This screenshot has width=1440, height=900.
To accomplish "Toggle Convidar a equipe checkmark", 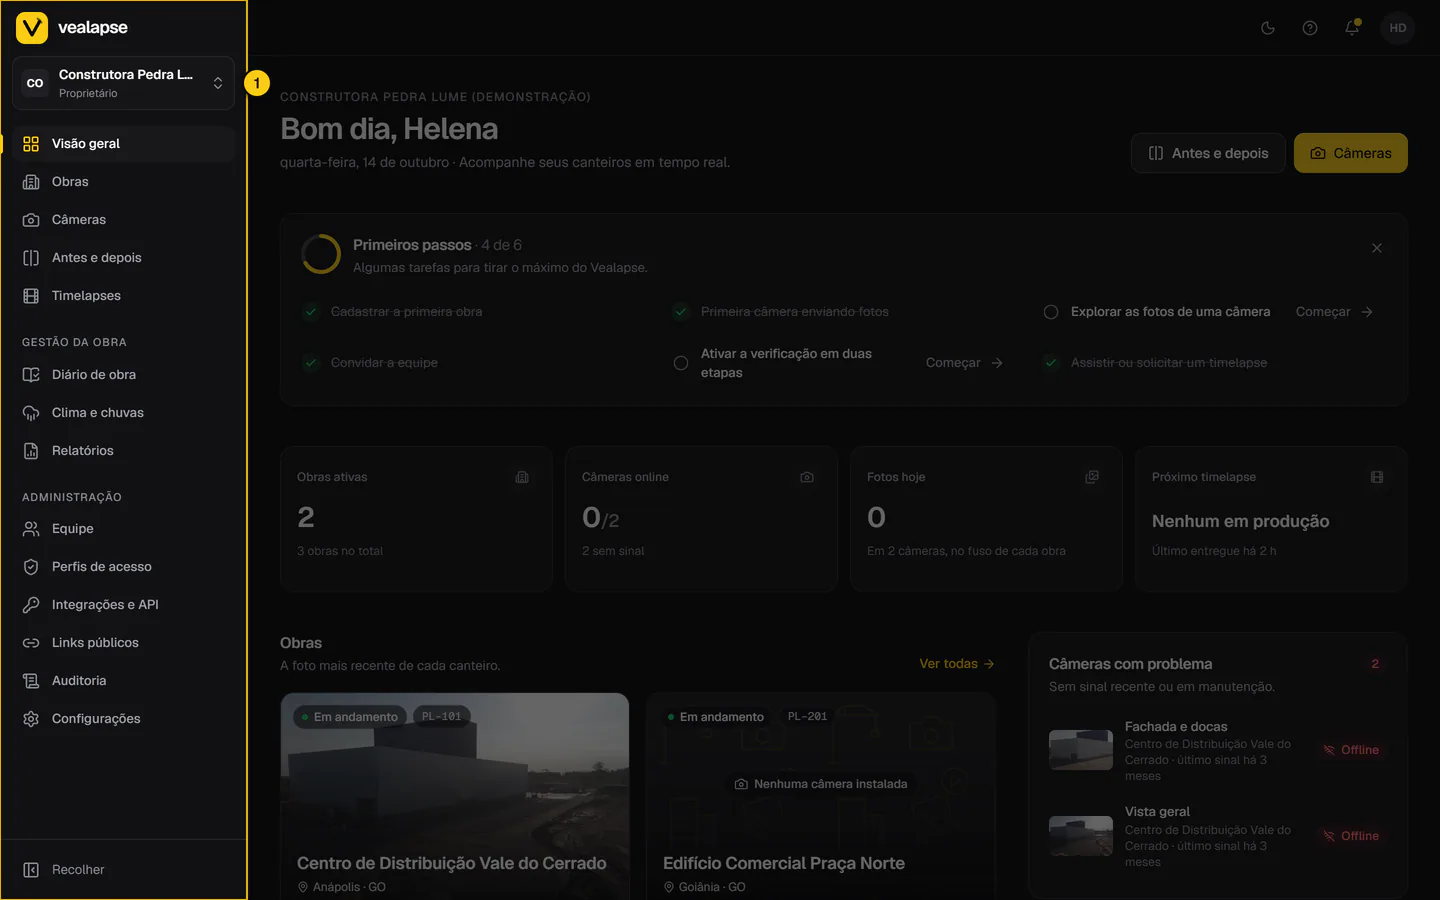I will pyautogui.click(x=311, y=363).
